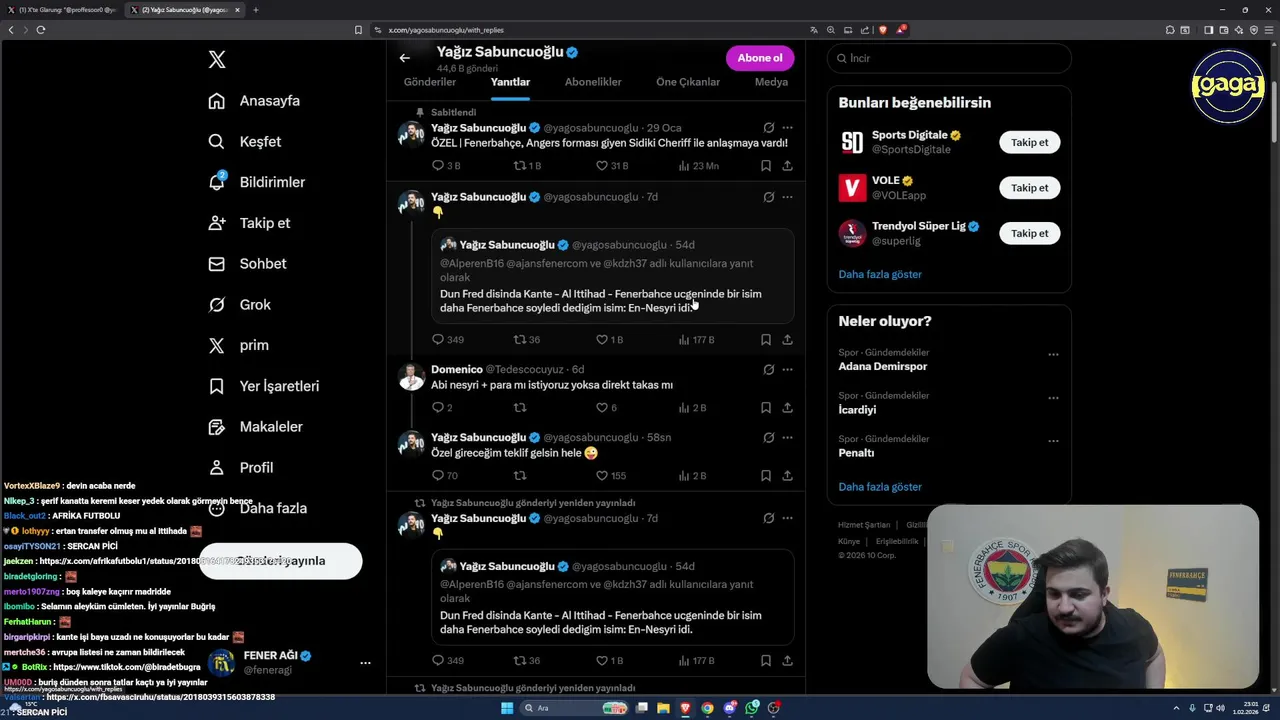This screenshot has height=720, width=1280.
Task: Open more menu on Domenico's reply
Action: click(x=787, y=370)
